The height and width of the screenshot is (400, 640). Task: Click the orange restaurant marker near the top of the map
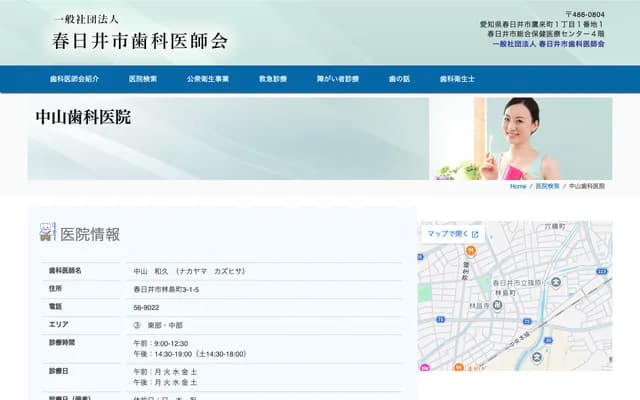(471, 251)
